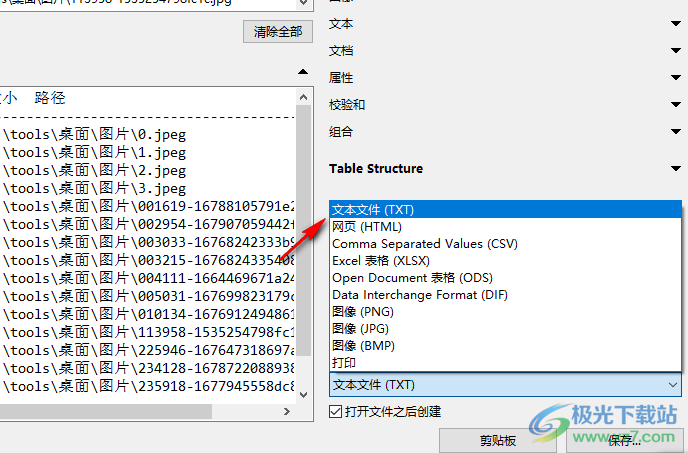The width and height of the screenshot is (688, 453).
Task: Click the row \tools\桌面\图片\0.jpeg
Action: click(x=94, y=134)
